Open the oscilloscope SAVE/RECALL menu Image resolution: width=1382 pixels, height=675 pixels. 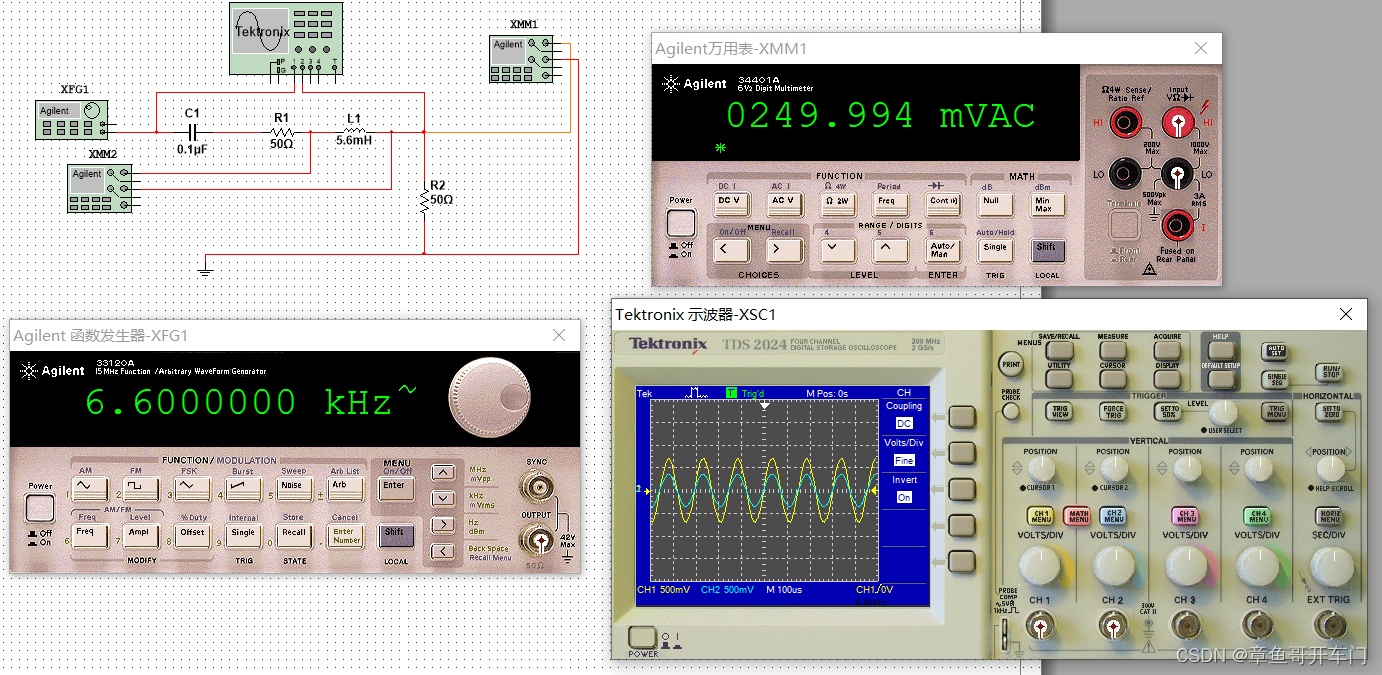point(1060,349)
